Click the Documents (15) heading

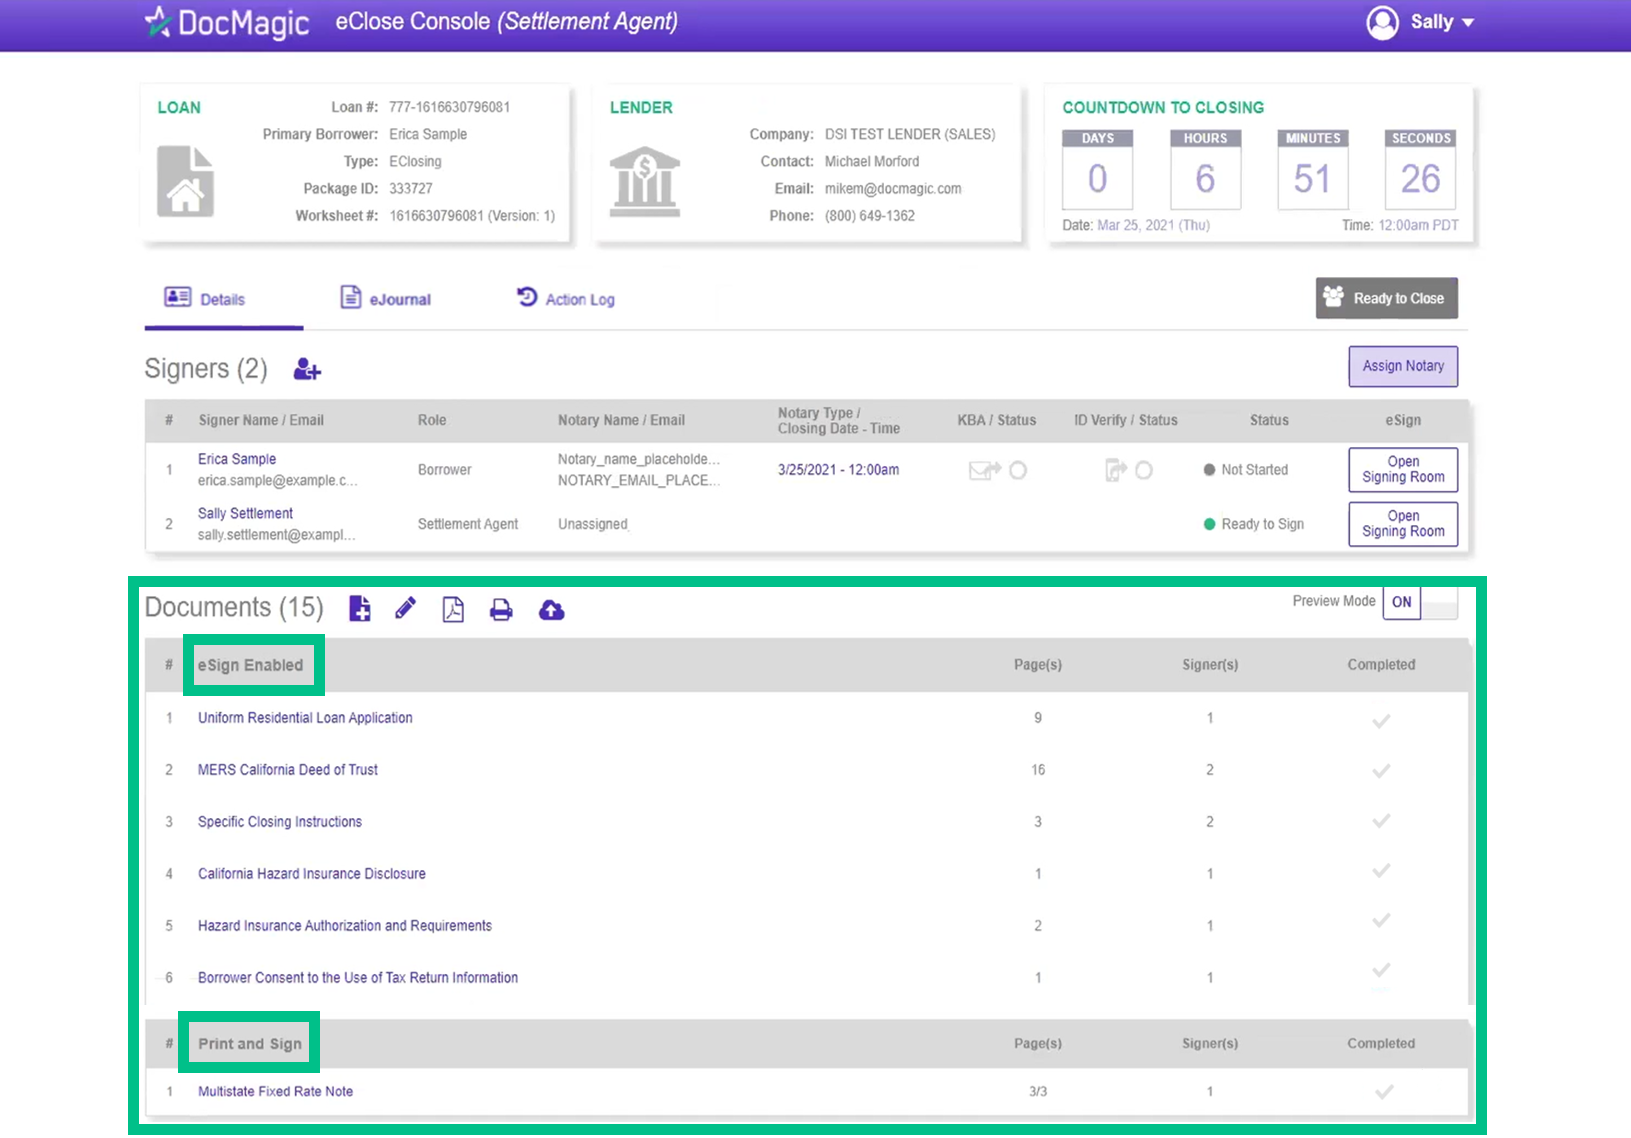(x=234, y=607)
